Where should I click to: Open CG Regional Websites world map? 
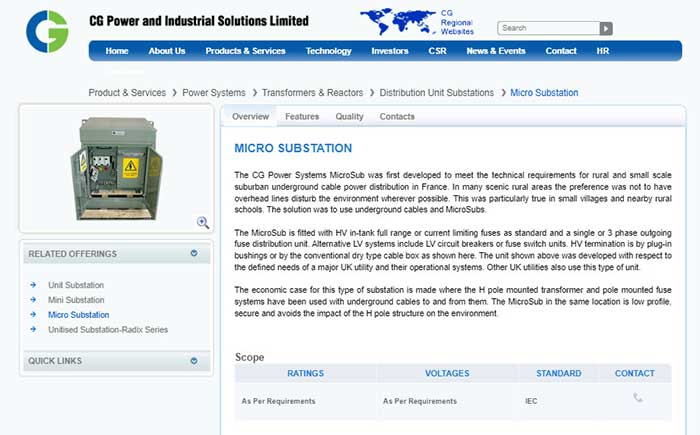point(398,22)
